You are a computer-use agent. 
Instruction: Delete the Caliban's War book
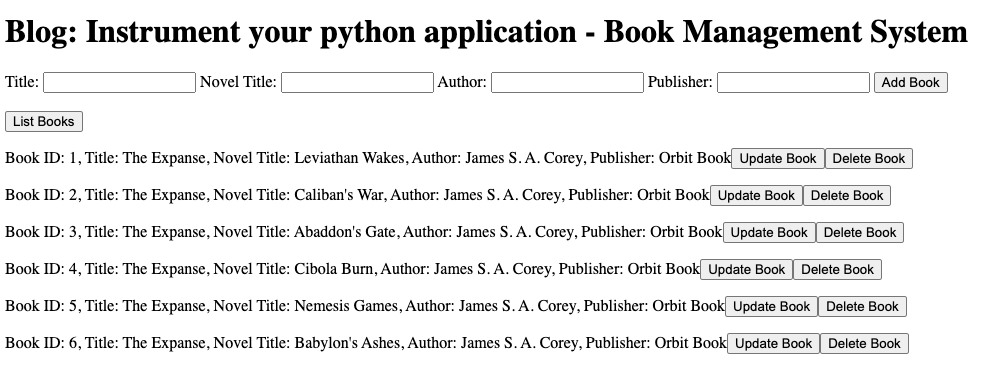click(847, 196)
